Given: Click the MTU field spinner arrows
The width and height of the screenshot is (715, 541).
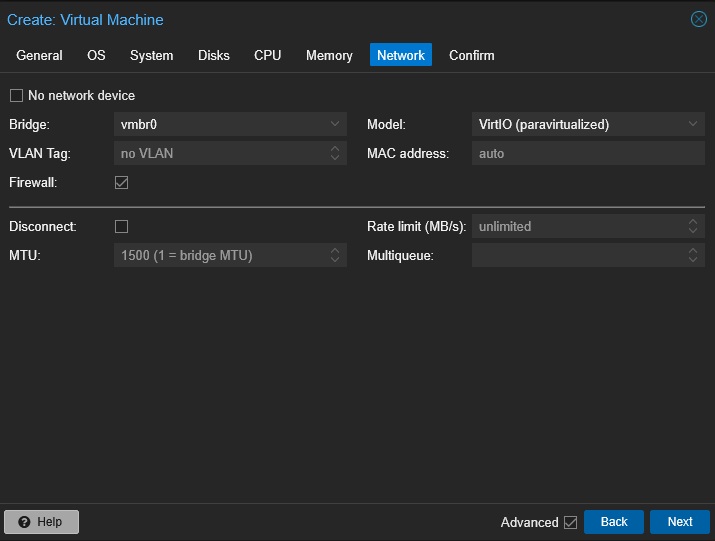Looking at the screenshot, I should (336, 256).
